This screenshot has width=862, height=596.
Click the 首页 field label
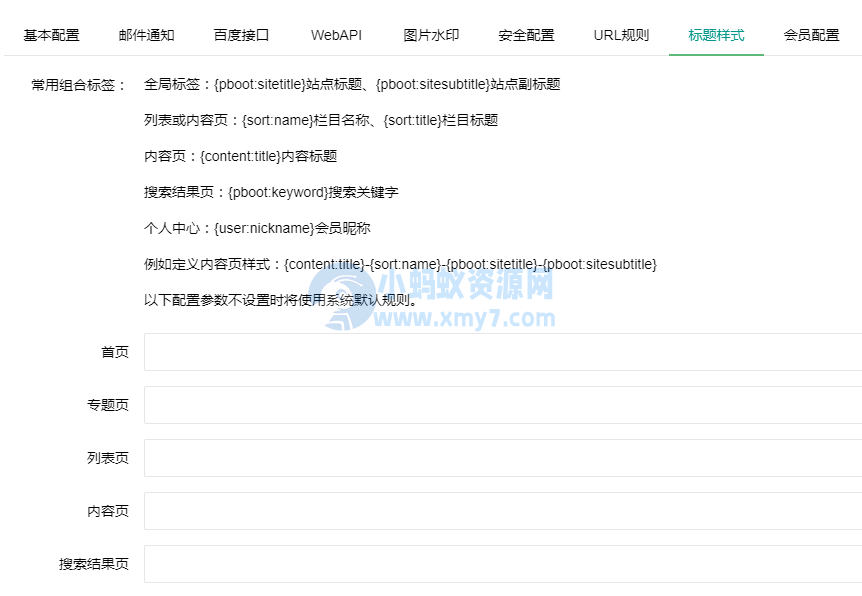pyautogui.click(x=115, y=352)
